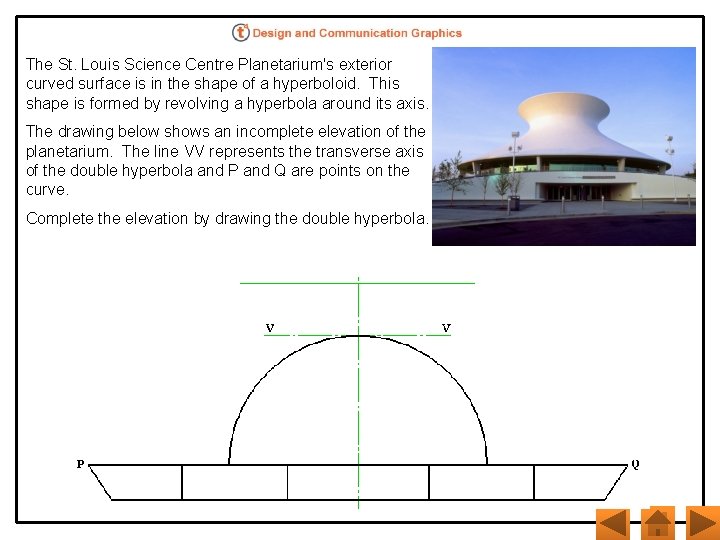Click the right V label

pyautogui.click(x=446, y=328)
